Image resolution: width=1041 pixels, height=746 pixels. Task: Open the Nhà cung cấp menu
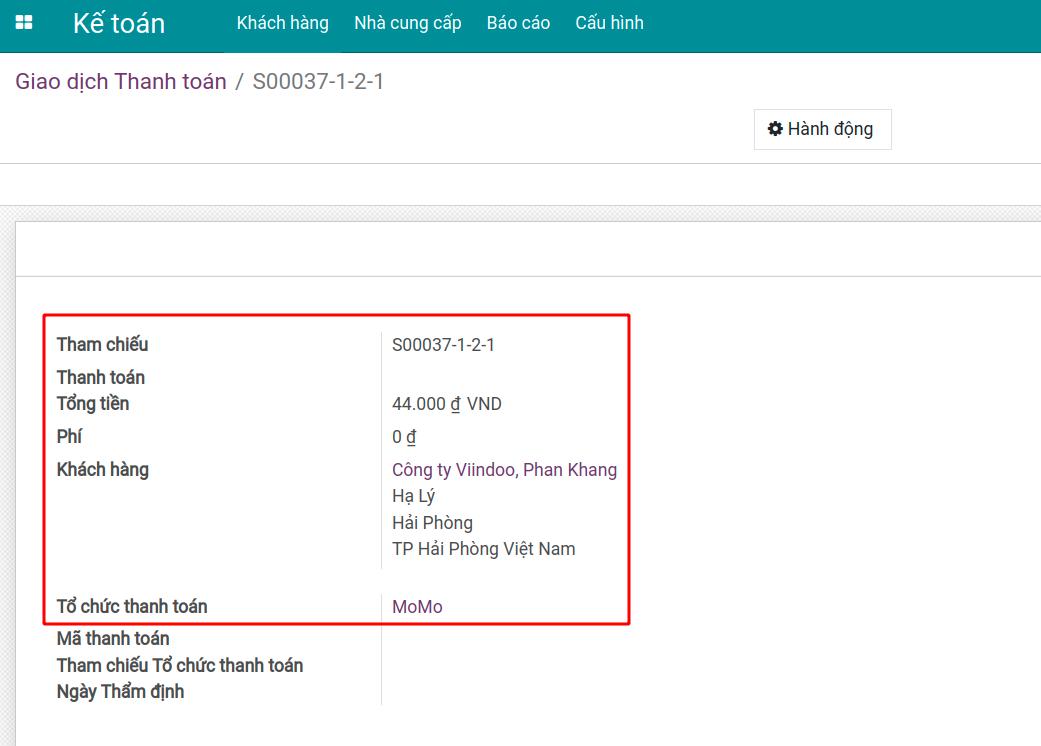pos(407,23)
